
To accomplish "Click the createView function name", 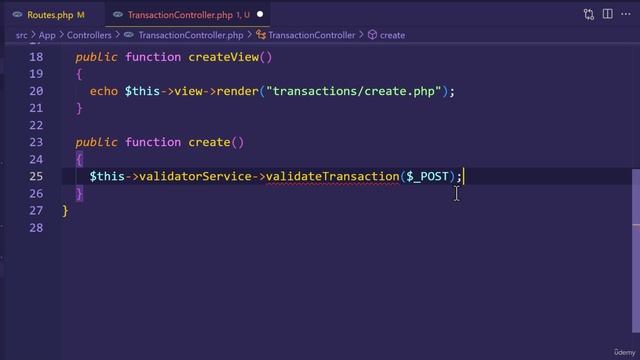I will click(224, 57).
